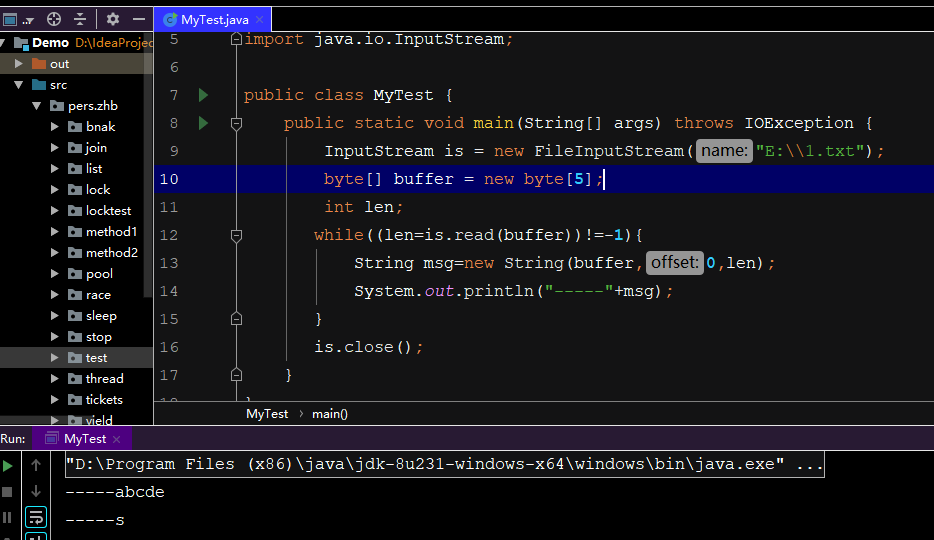Collapse the src folder
The image size is (934, 540).
[x=18, y=85]
